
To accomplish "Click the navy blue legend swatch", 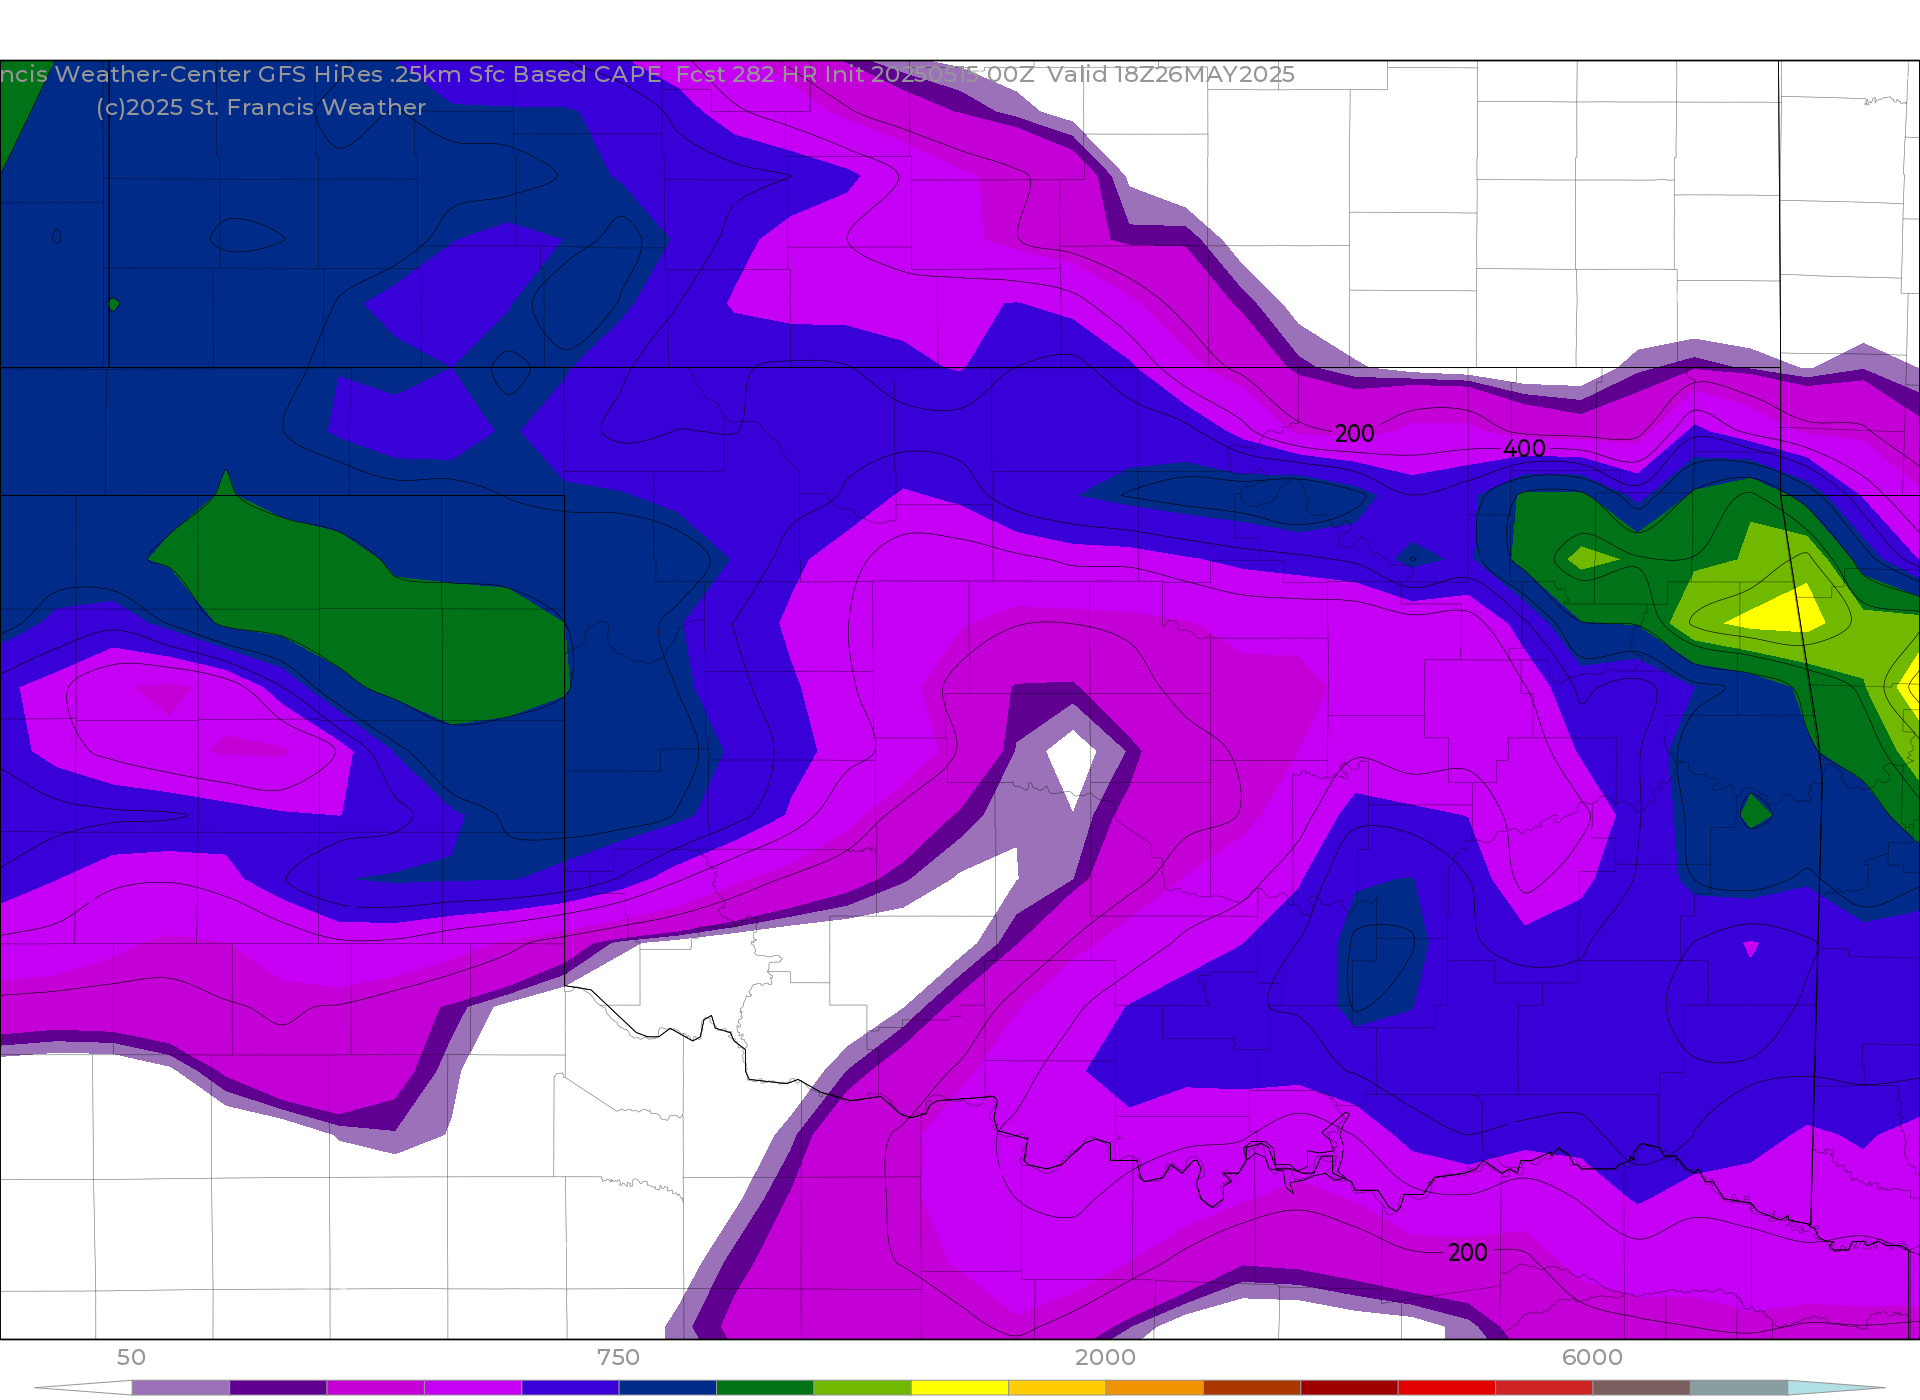I will pyautogui.click(x=667, y=1388).
